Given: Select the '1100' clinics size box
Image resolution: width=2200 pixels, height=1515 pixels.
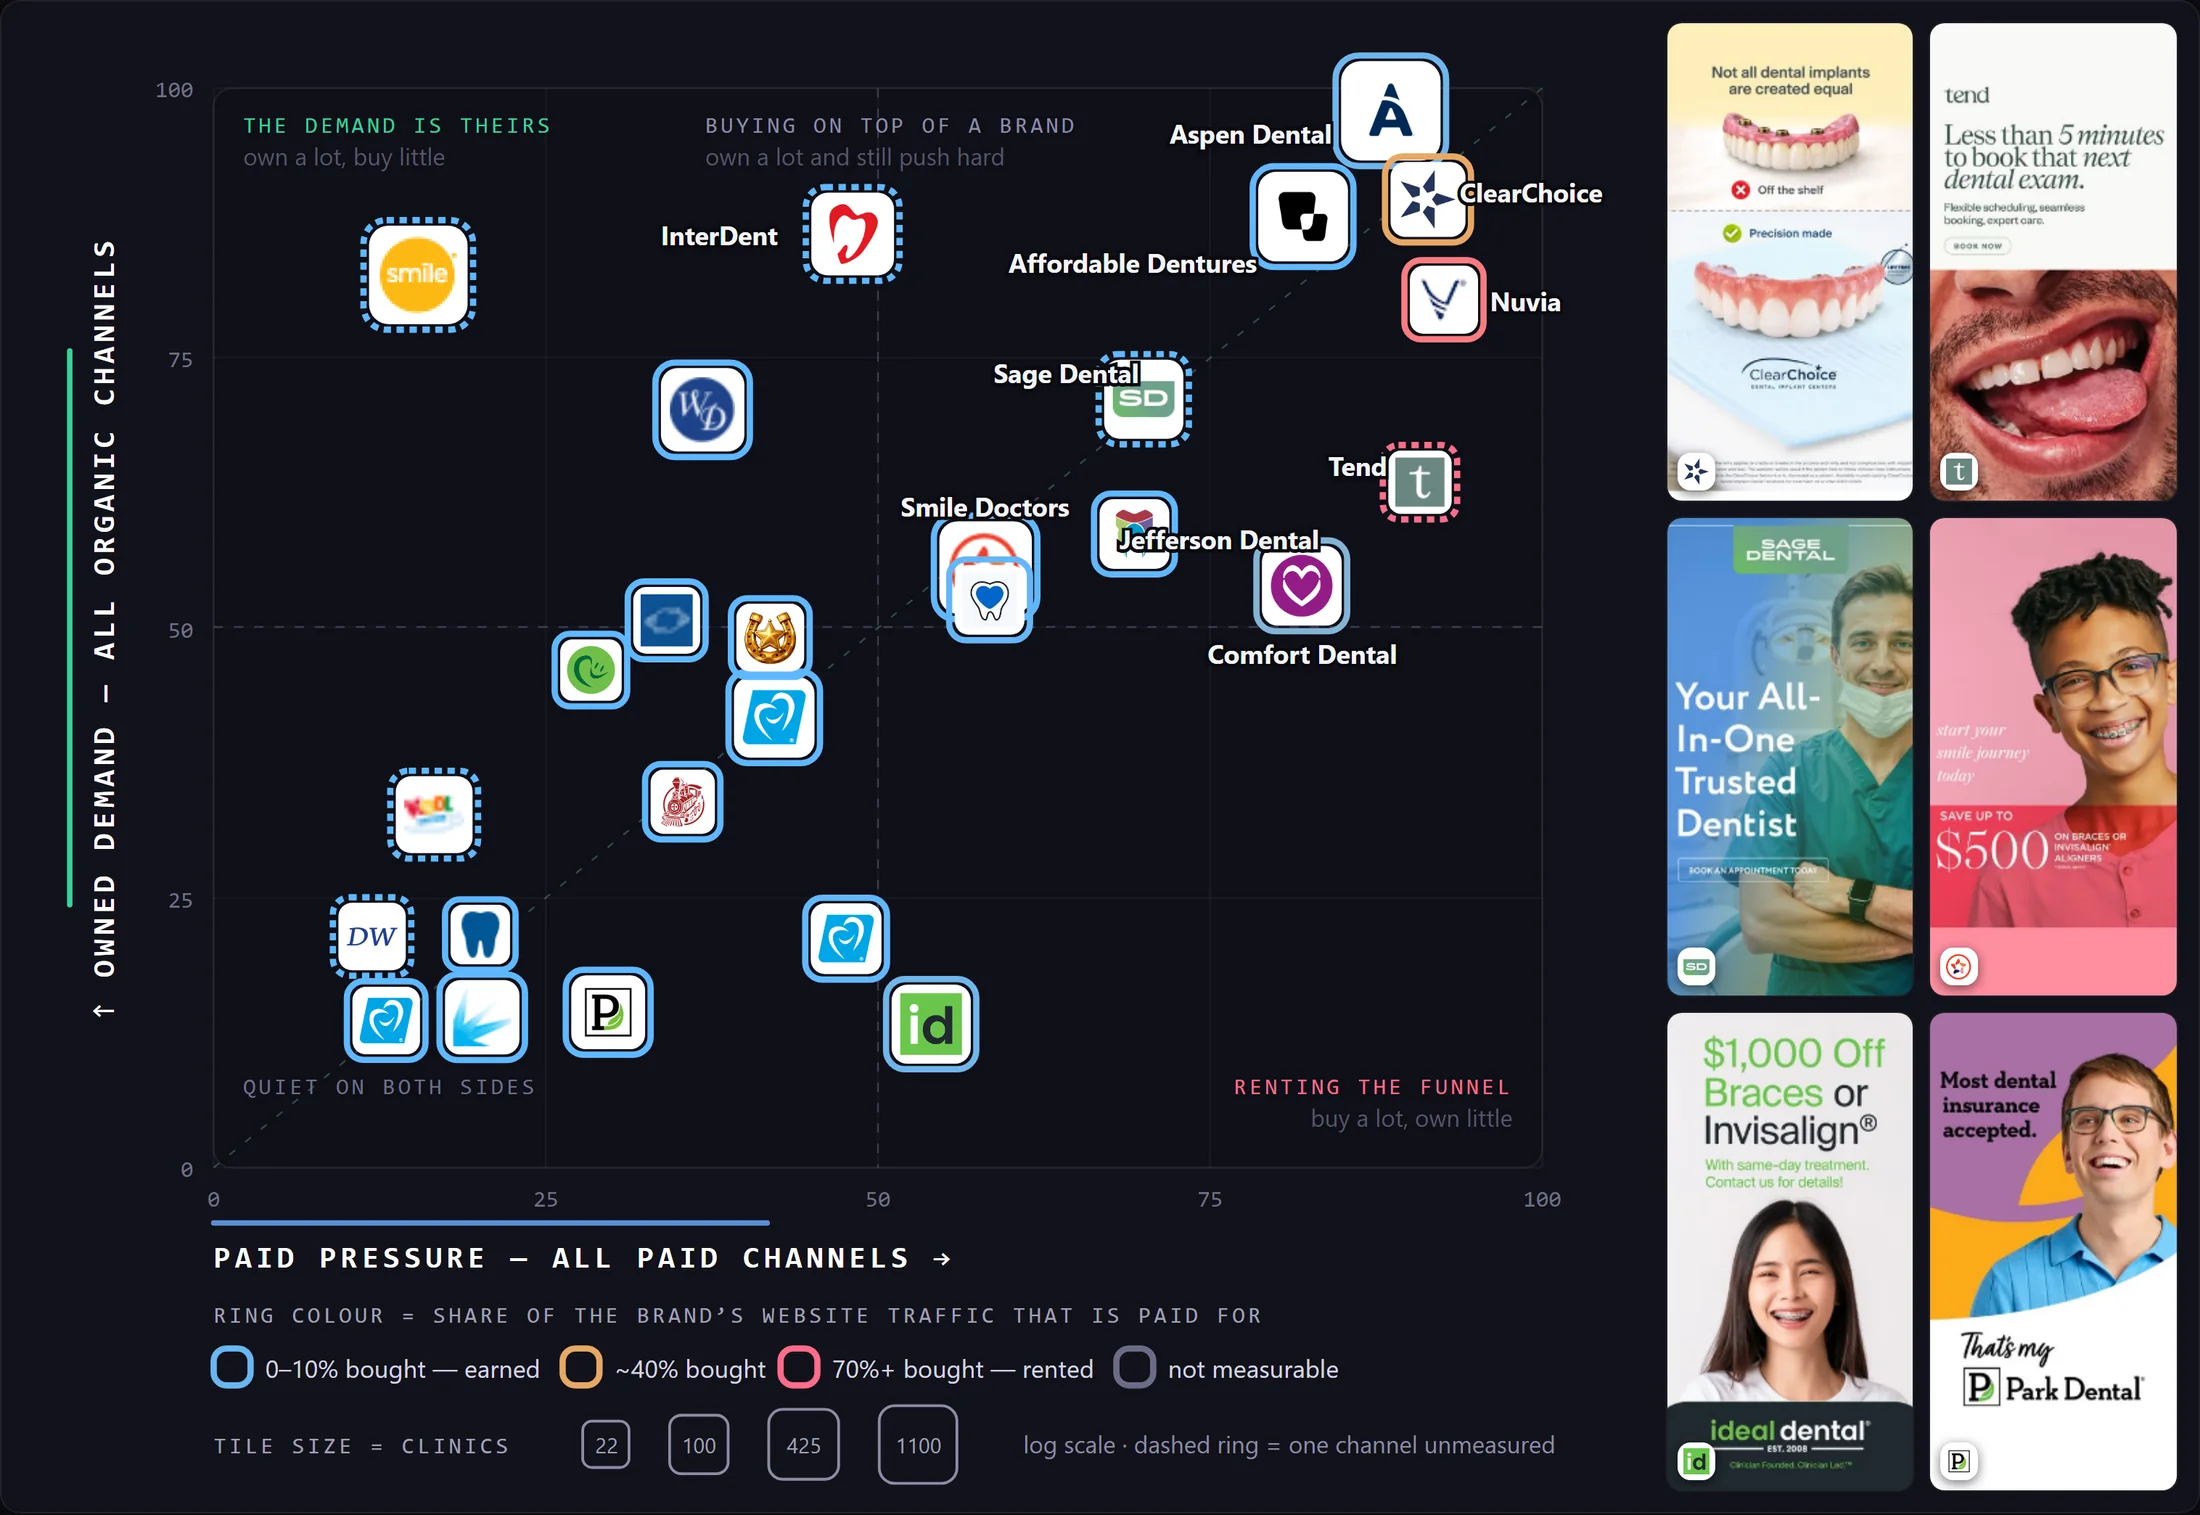Looking at the screenshot, I should pos(918,1445).
